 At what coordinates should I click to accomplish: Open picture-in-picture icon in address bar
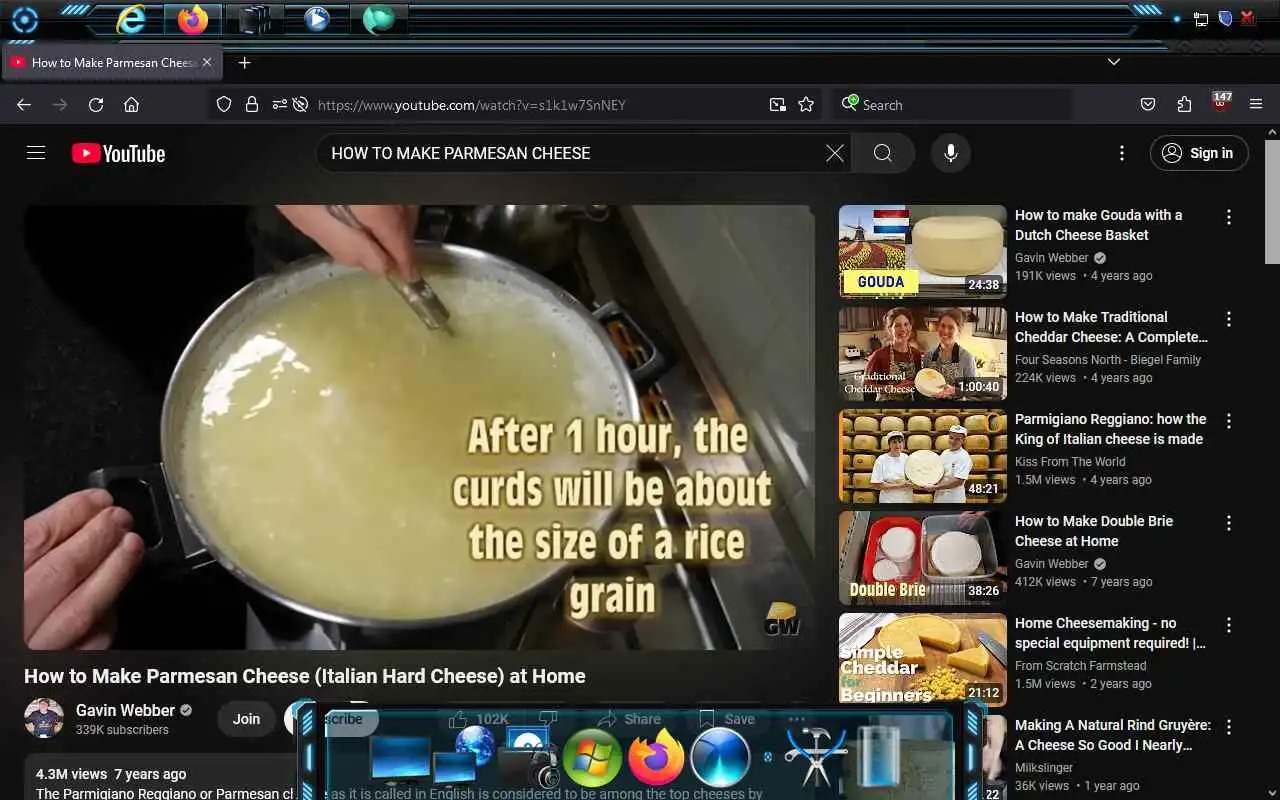tap(777, 105)
